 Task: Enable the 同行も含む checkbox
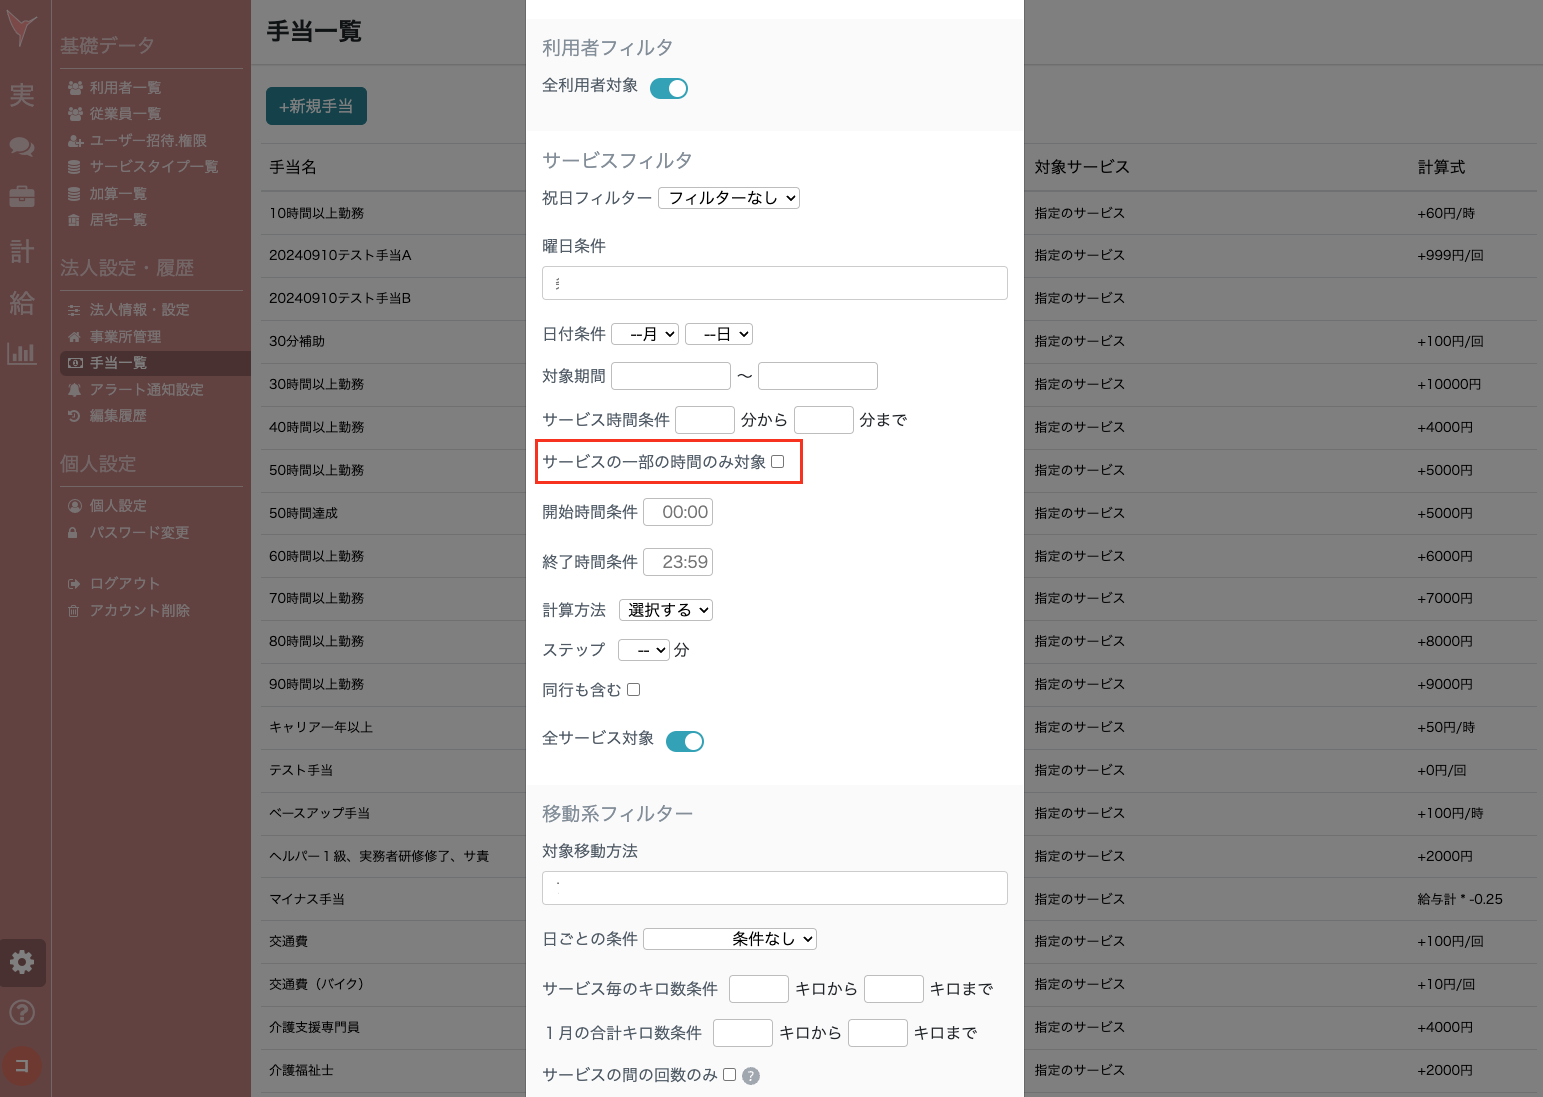[634, 689]
